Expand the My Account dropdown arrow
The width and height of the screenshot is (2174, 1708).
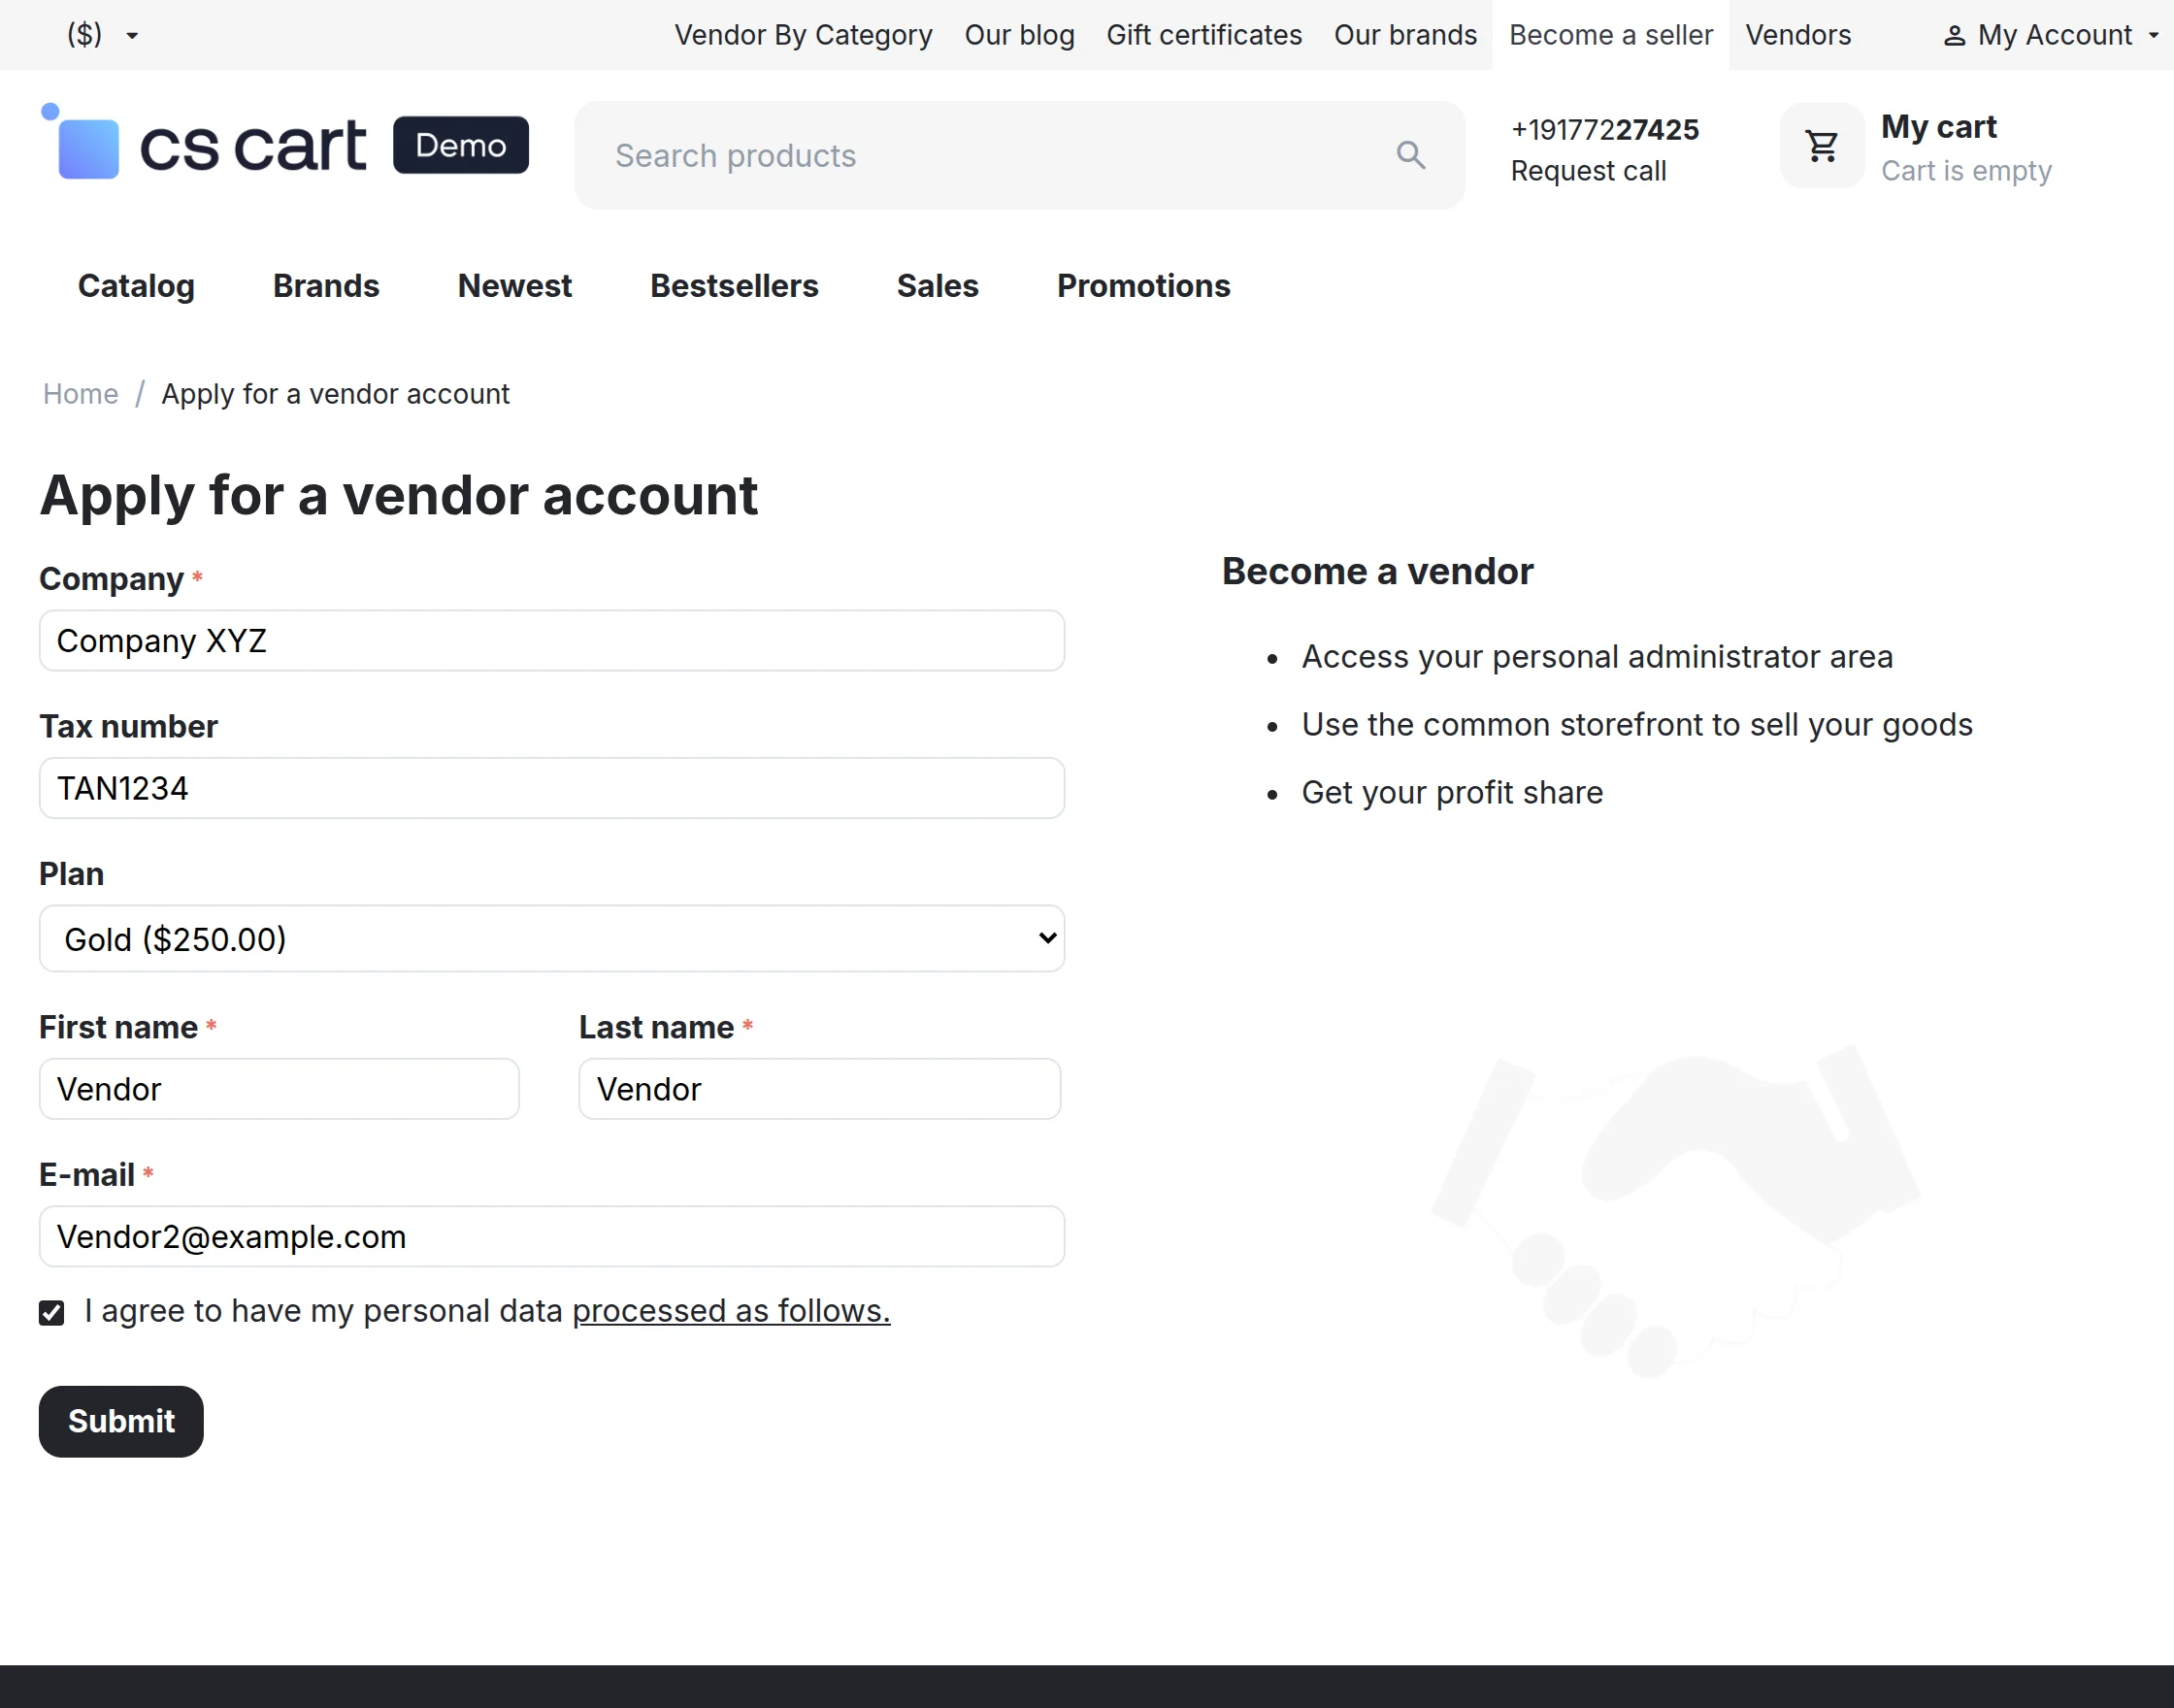pos(2153,35)
